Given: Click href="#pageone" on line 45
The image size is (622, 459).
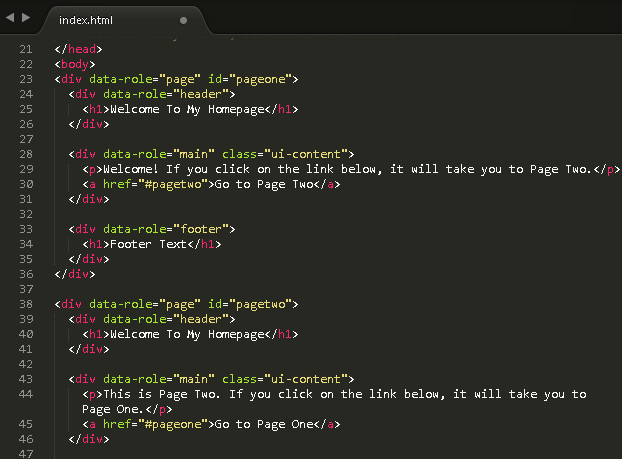Looking at the screenshot, I should click(155, 424).
